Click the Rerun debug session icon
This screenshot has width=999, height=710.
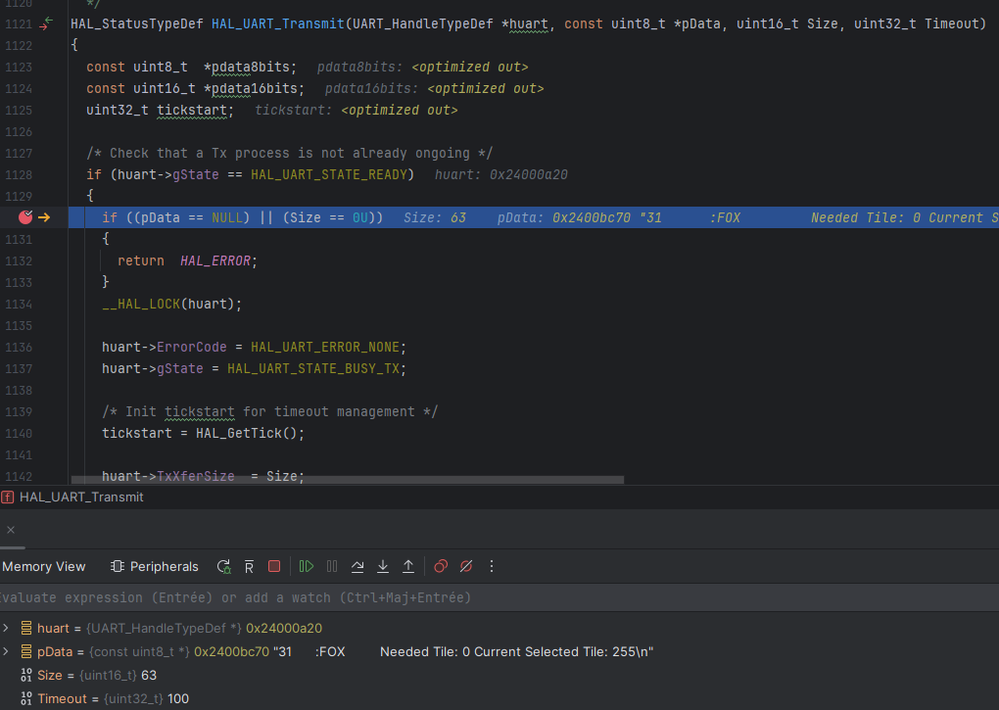point(224,566)
